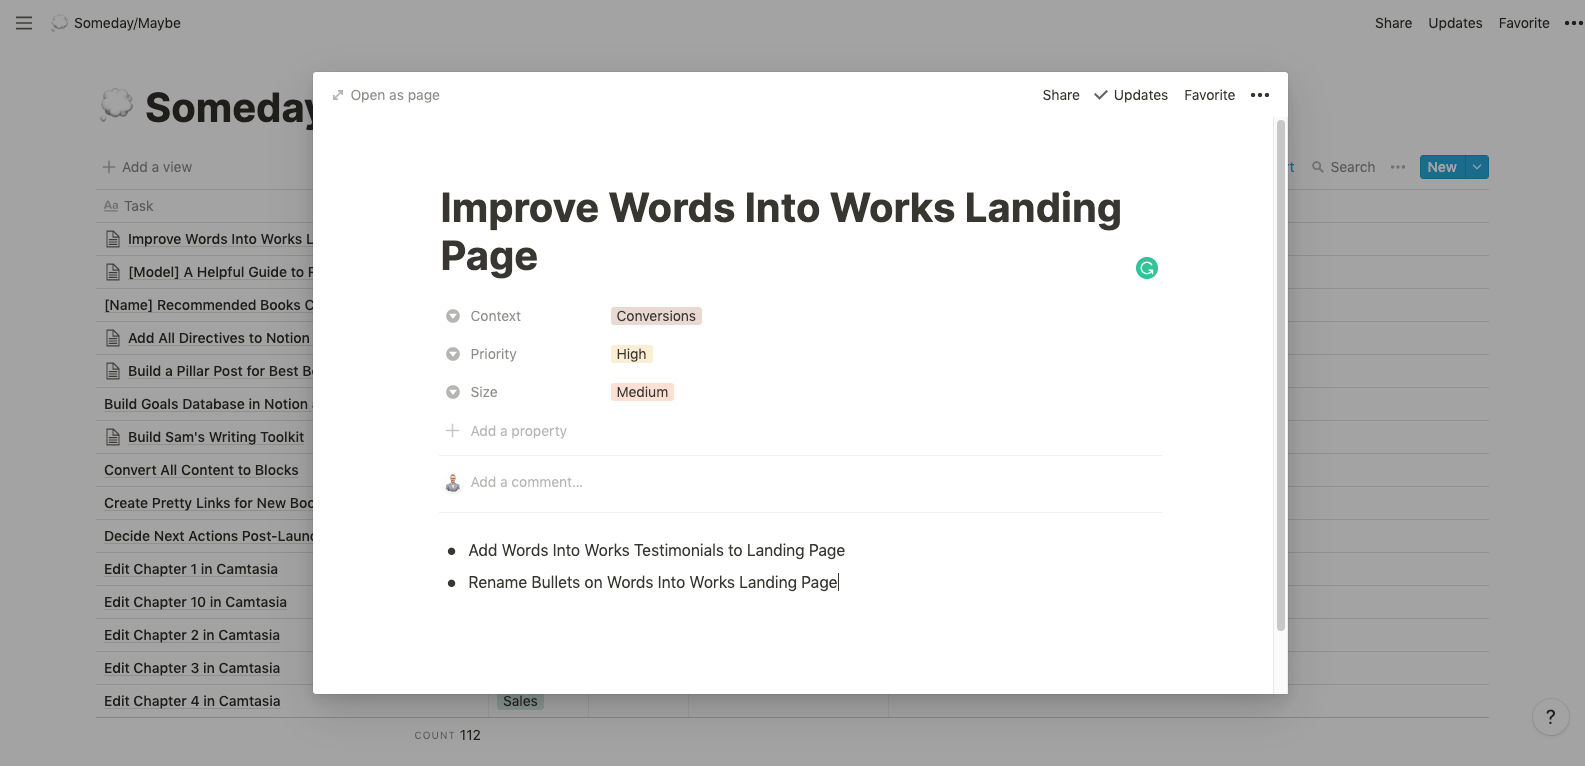Click Favorite in the top bar
Screen dimensions: 1585x766
click(x=1524, y=23)
